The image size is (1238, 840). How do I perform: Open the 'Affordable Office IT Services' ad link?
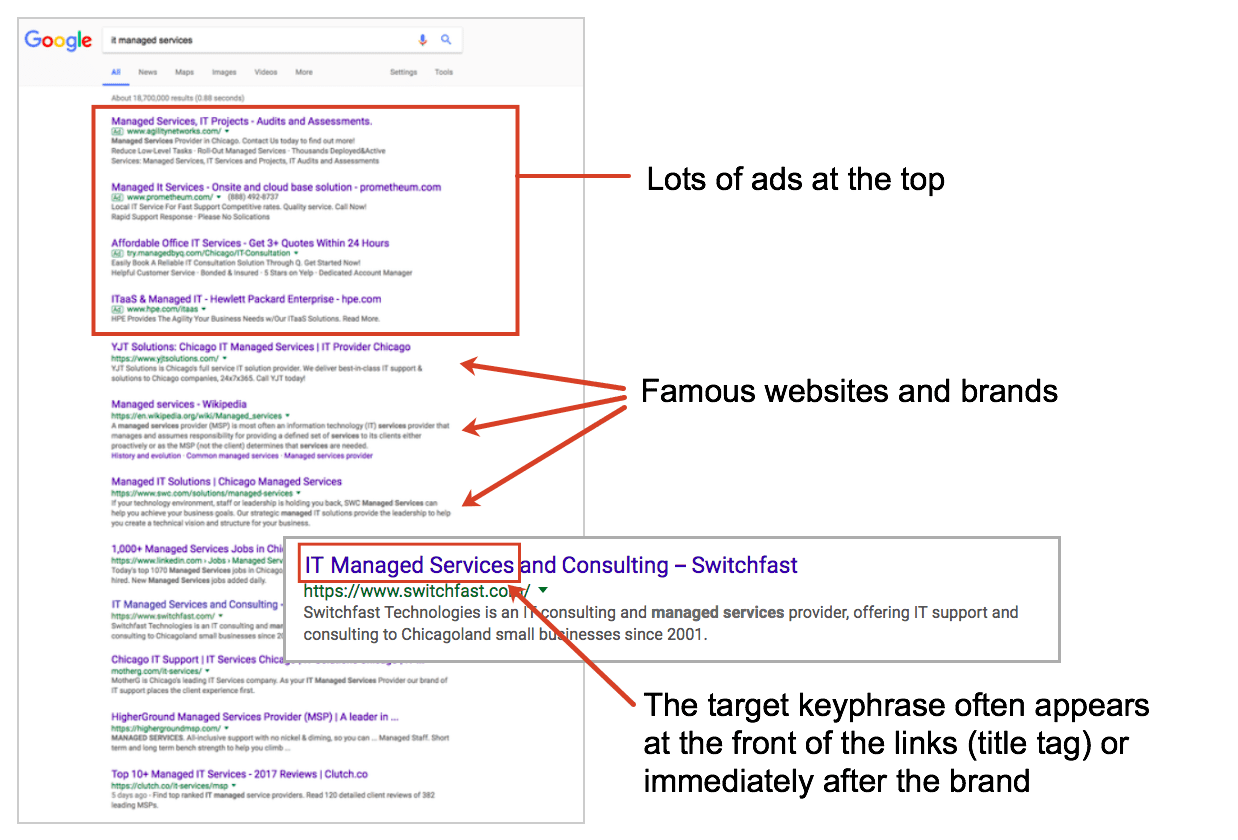tap(250, 243)
